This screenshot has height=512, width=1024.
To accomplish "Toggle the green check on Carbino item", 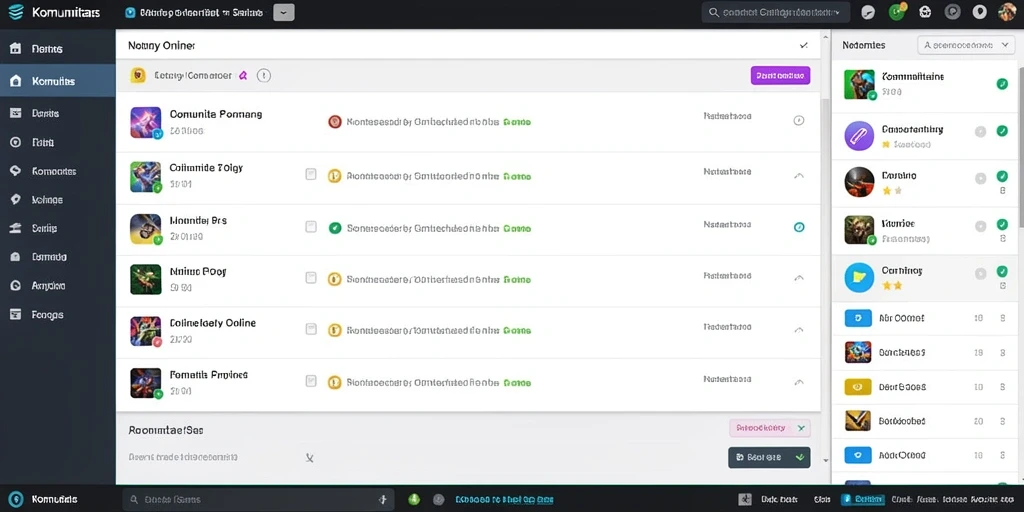I will click(1002, 176).
